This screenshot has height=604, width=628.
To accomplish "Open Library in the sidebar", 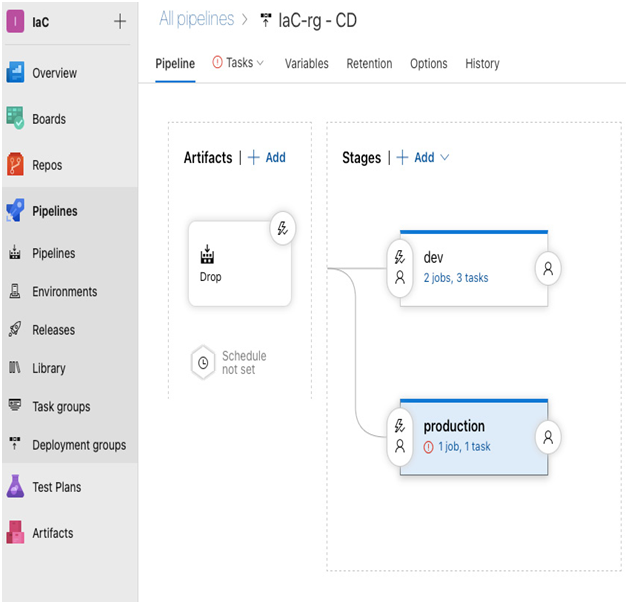I will [48, 368].
